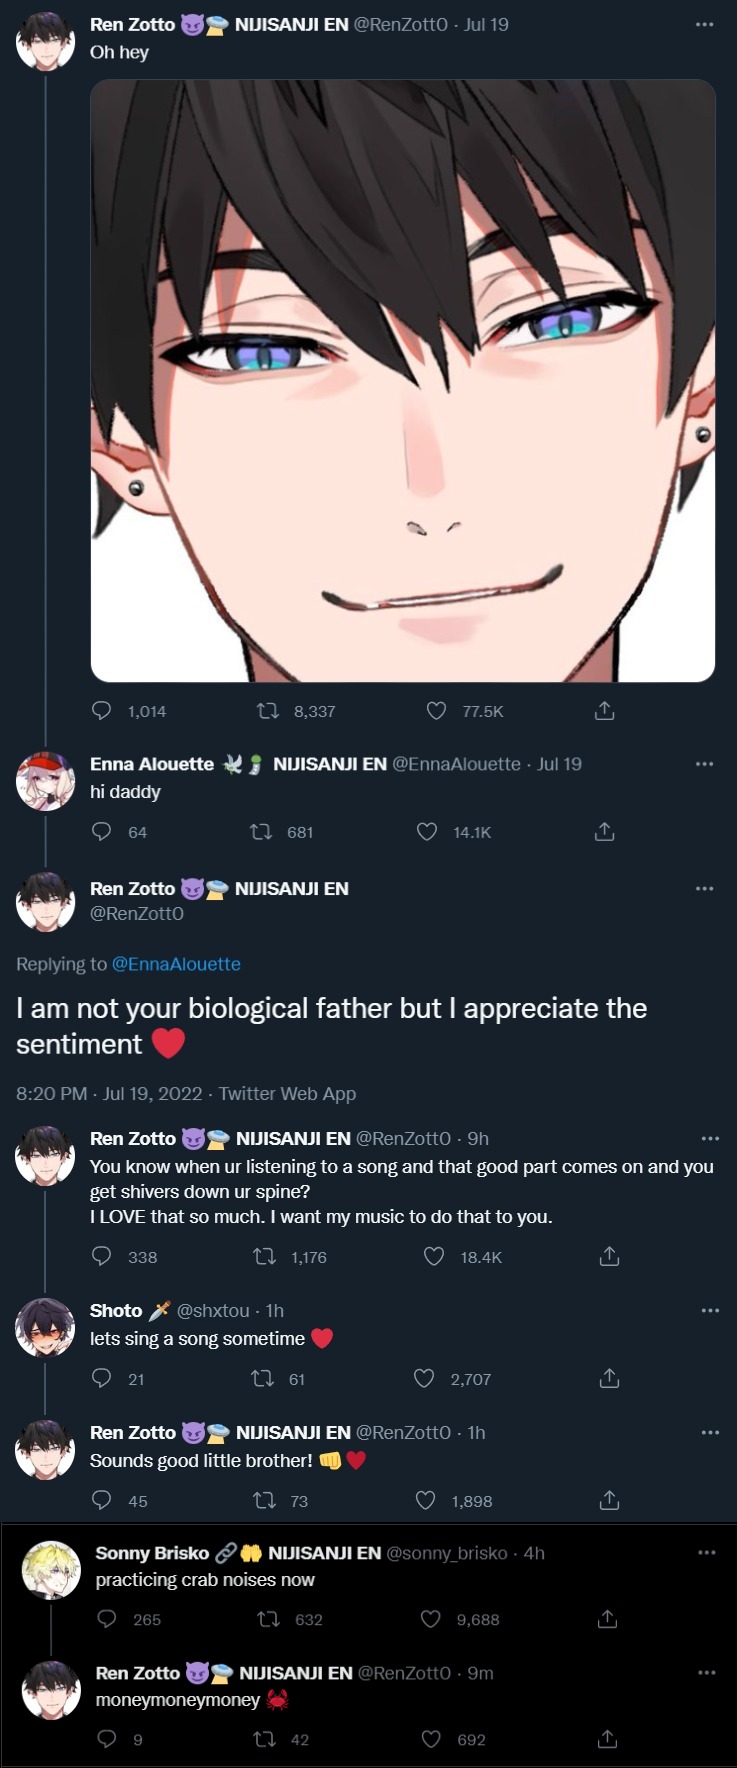Open the @EnnaAlouette mention link
The width and height of the screenshot is (737, 1768).
pyautogui.click(x=176, y=964)
